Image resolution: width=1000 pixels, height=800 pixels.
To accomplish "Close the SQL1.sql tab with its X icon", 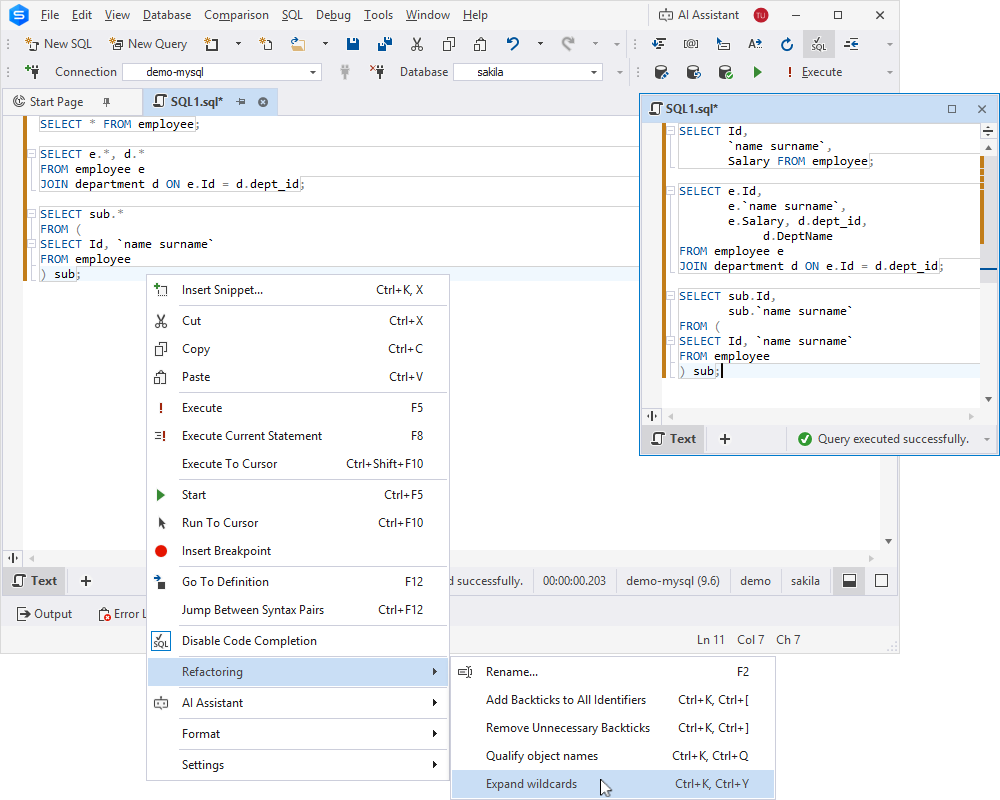I will pos(263,102).
